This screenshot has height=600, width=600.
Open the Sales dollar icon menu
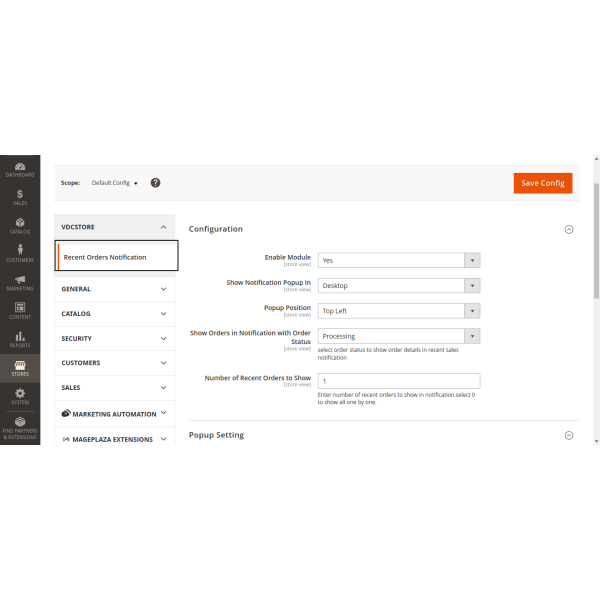19,197
